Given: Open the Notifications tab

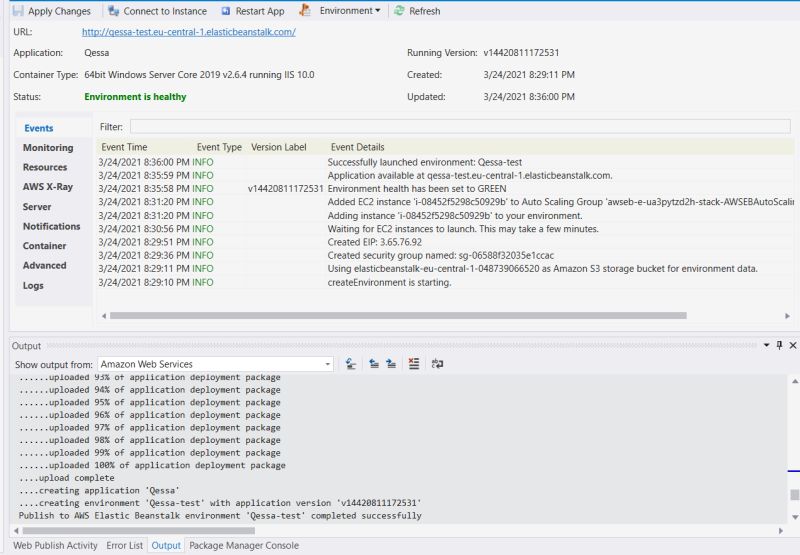Looking at the screenshot, I should 52,226.
